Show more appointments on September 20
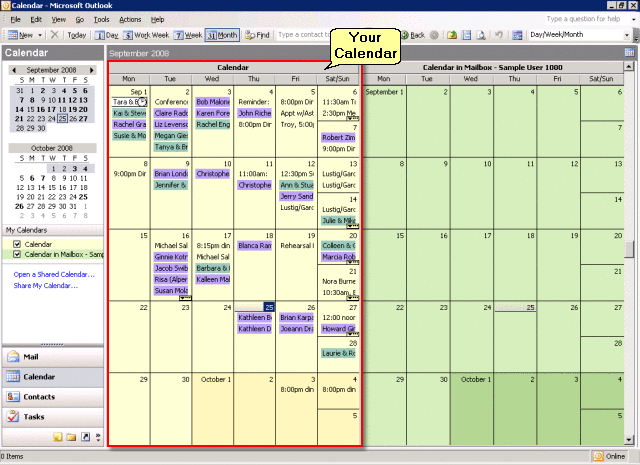Image resolution: width=640 pixels, height=465 pixels. point(353,262)
